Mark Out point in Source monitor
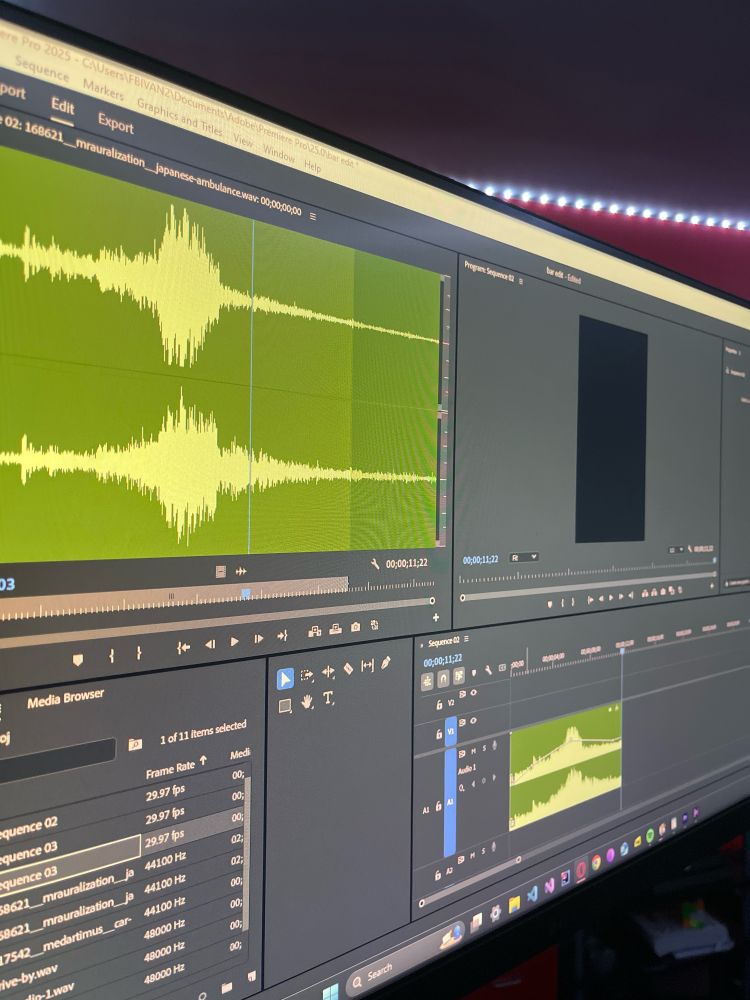 [x=138, y=652]
